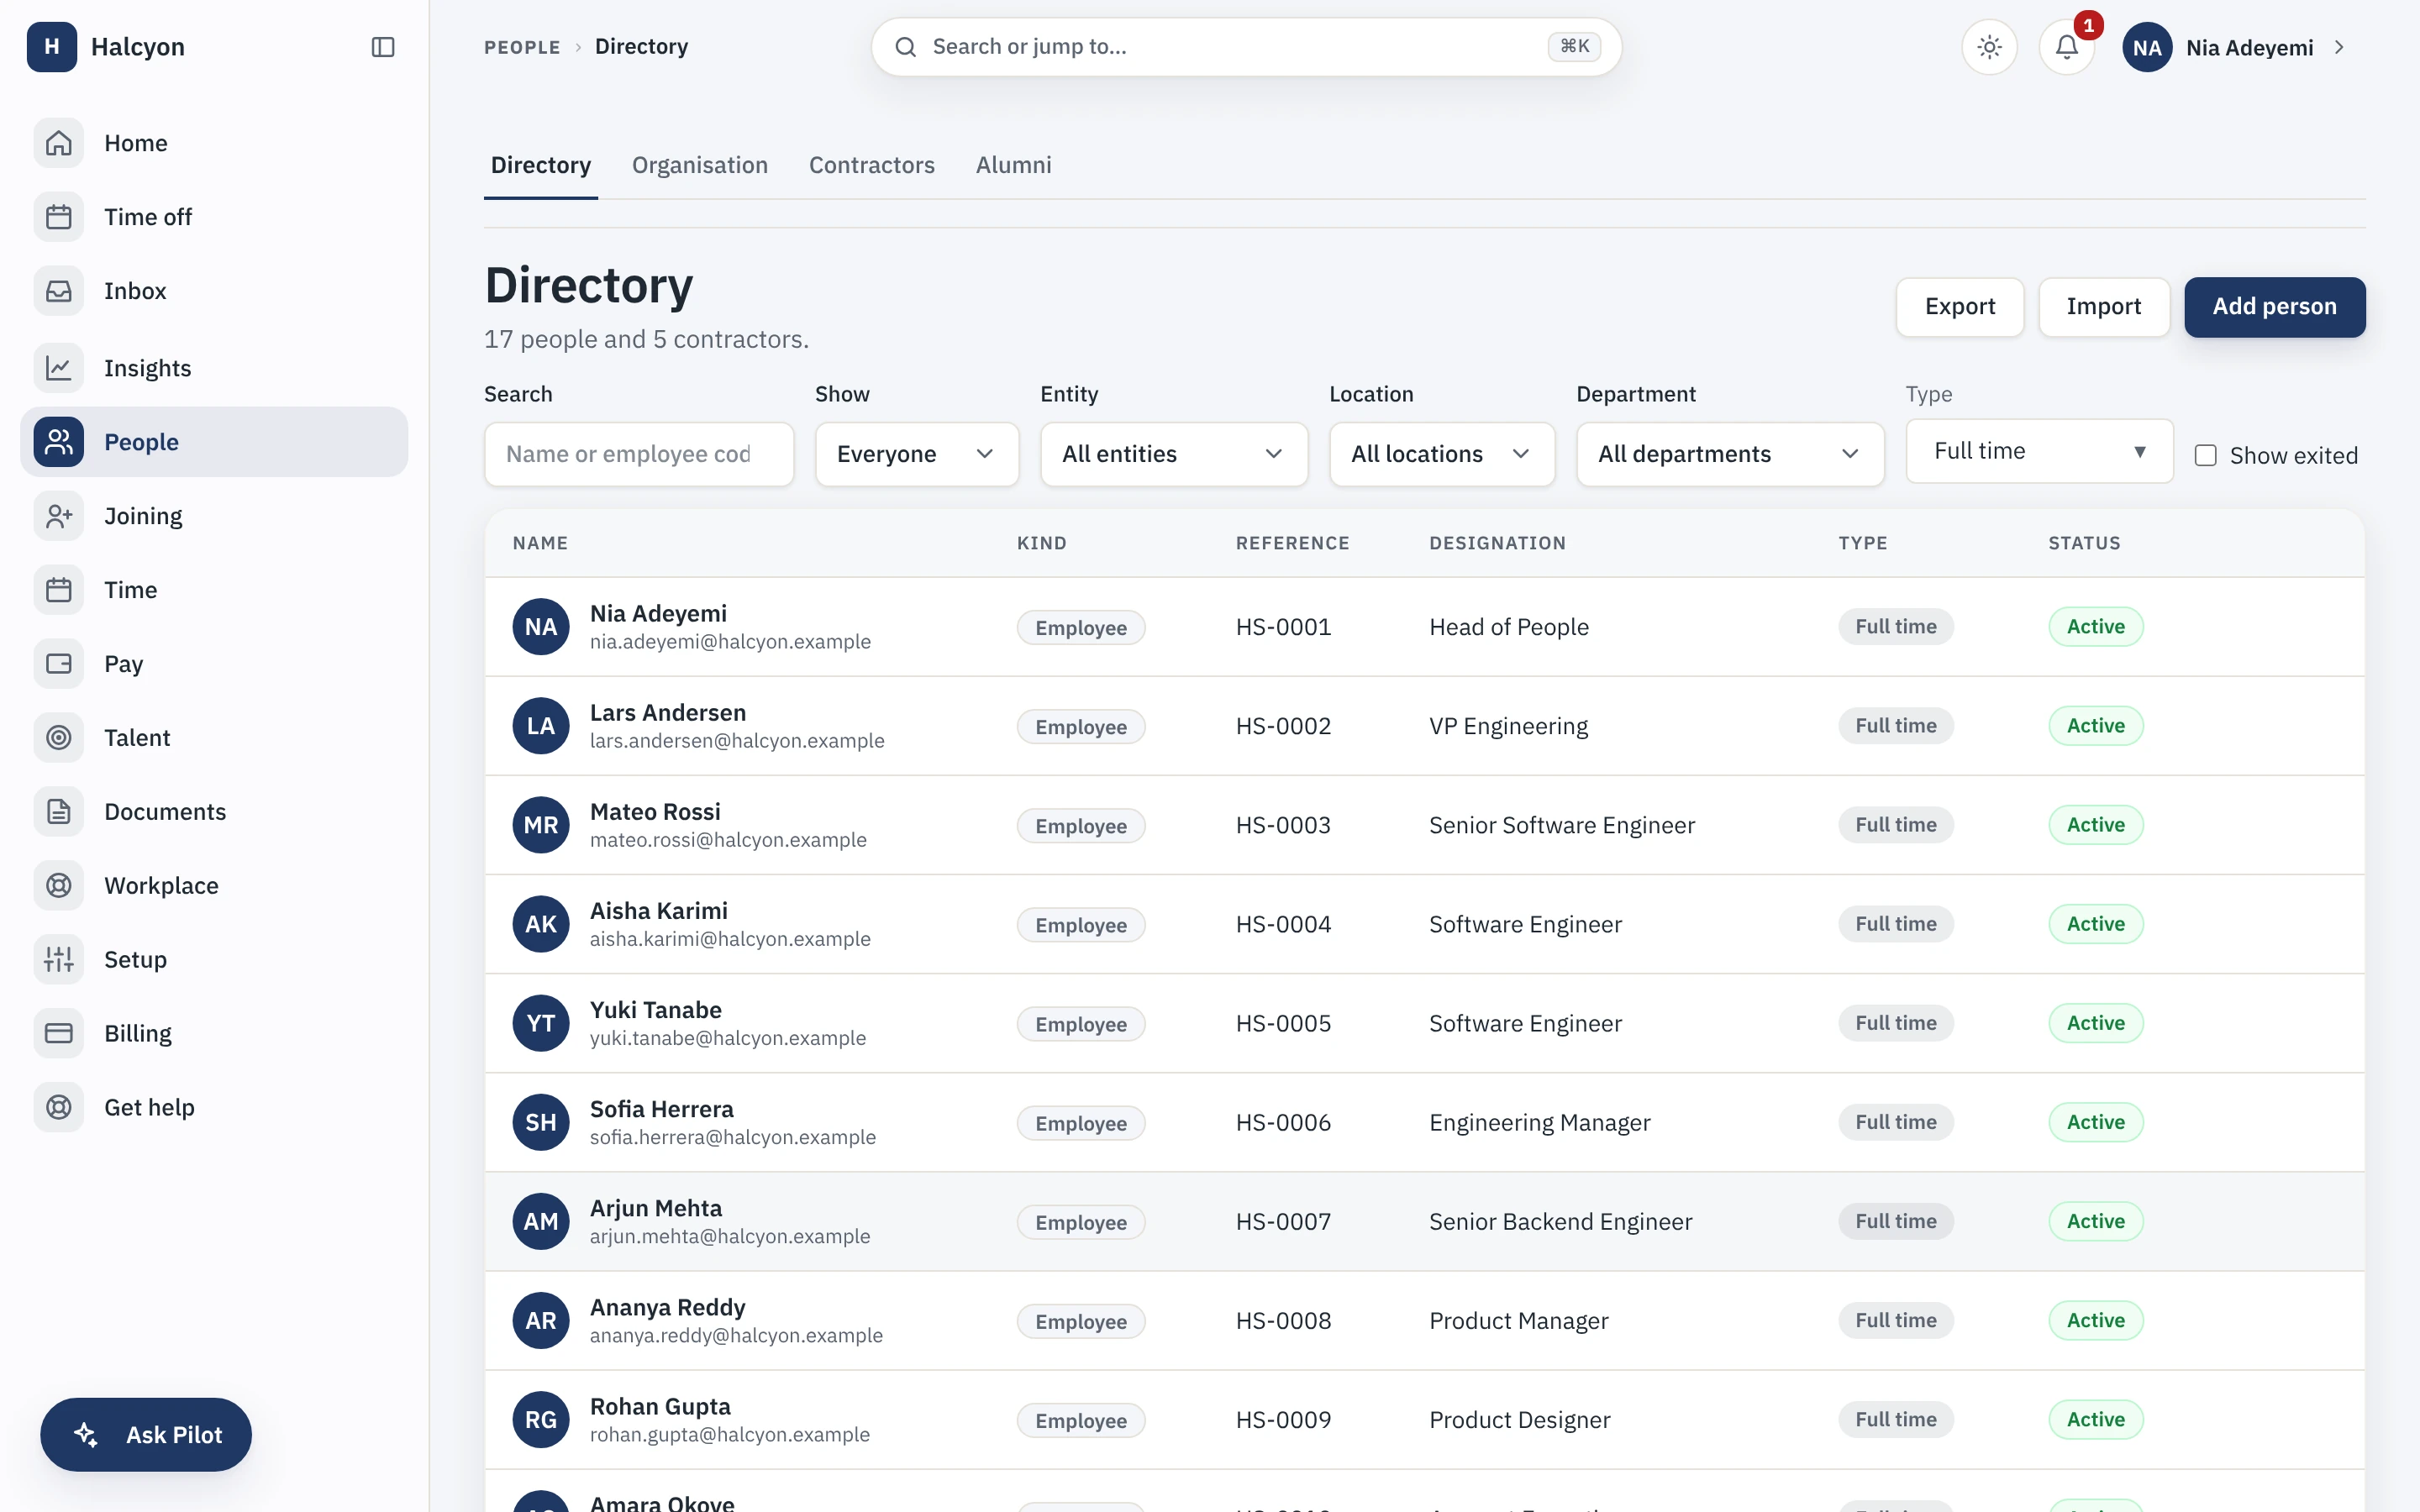This screenshot has height=1512, width=2420.
Task: Click the Export button
Action: (x=1960, y=307)
